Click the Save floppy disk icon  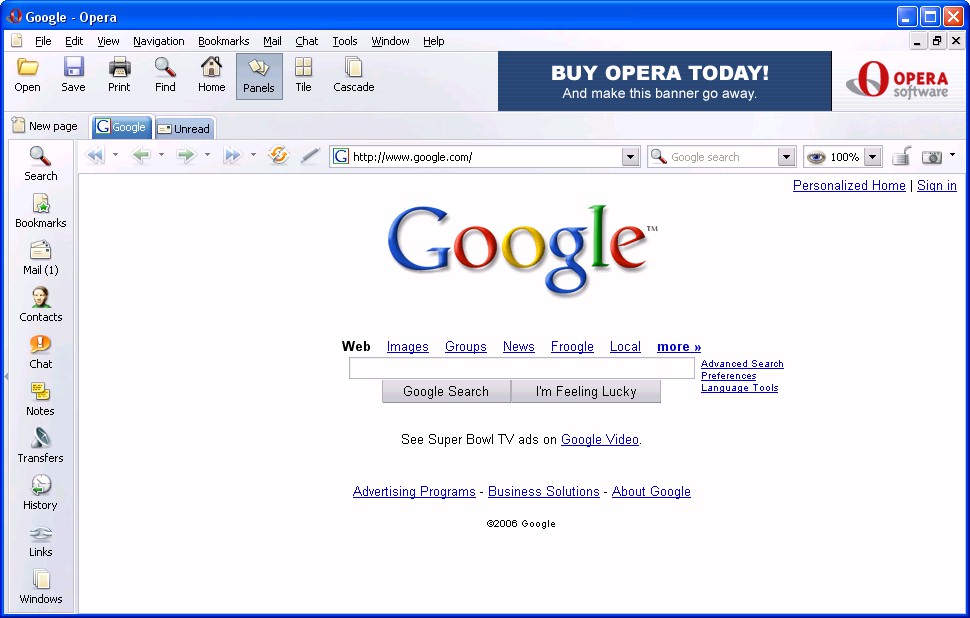(x=74, y=67)
